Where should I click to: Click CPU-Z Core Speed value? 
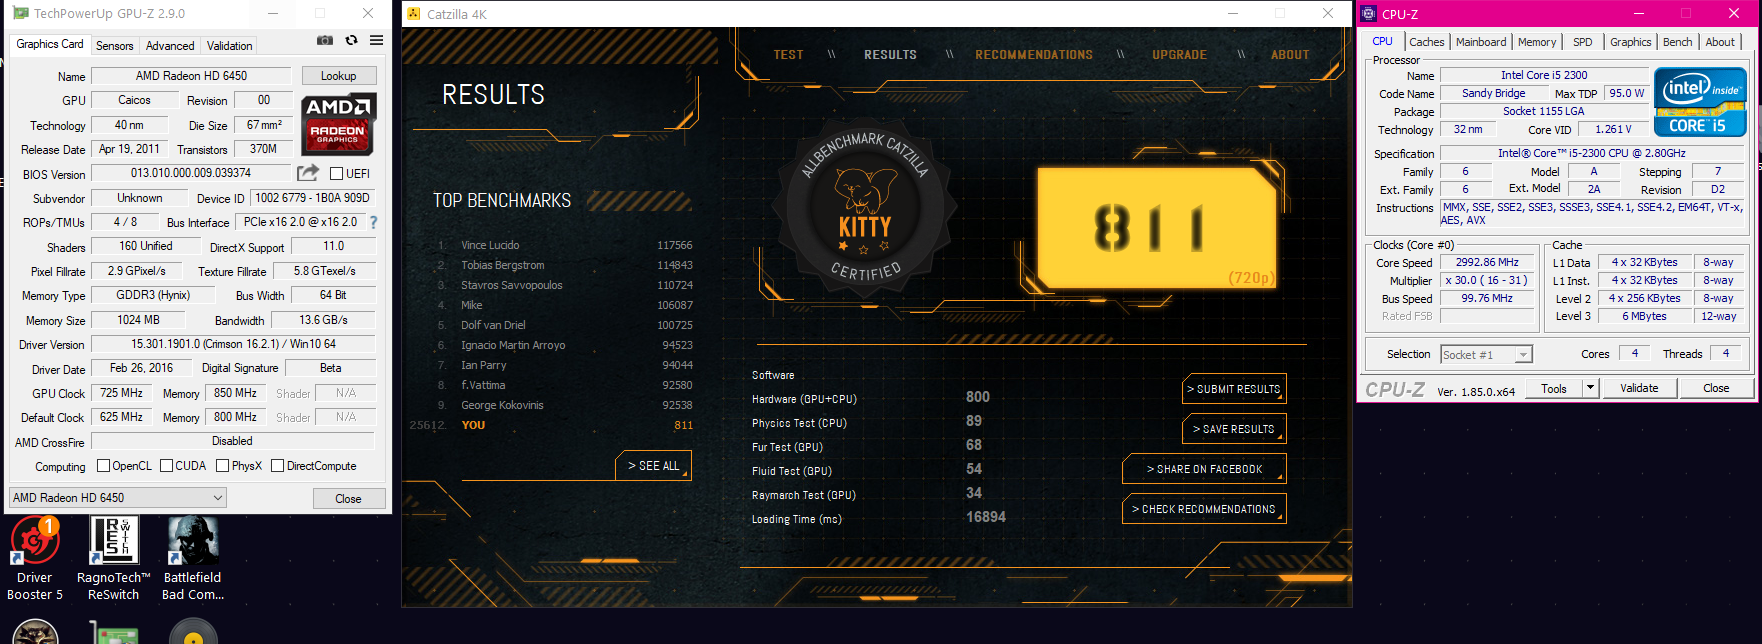point(1487,263)
